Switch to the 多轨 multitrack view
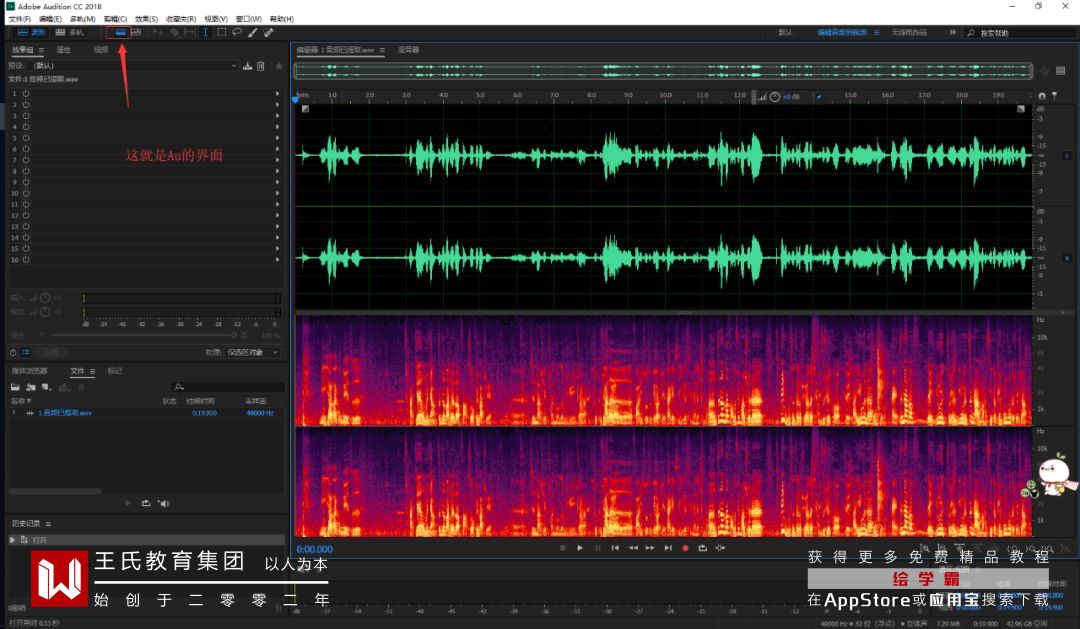This screenshot has height=629, width=1080. click(x=70, y=32)
